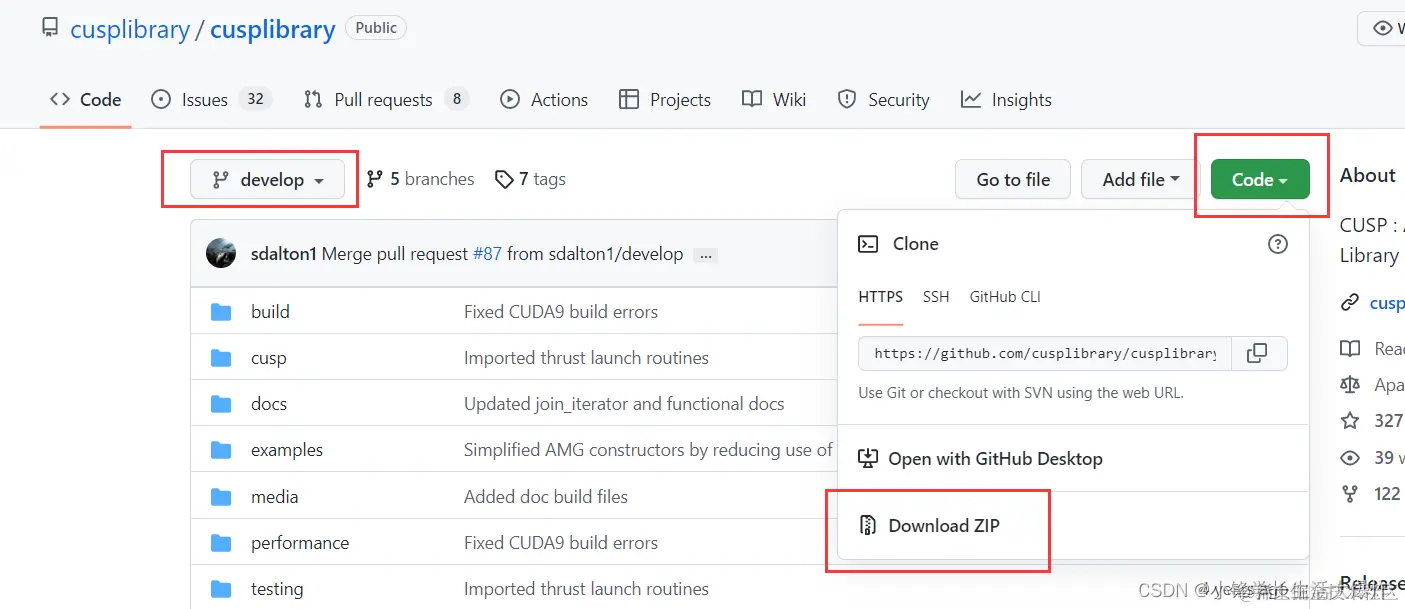This screenshot has width=1405, height=609.
Task: Select the HTTPS clone tab
Action: pos(881,297)
